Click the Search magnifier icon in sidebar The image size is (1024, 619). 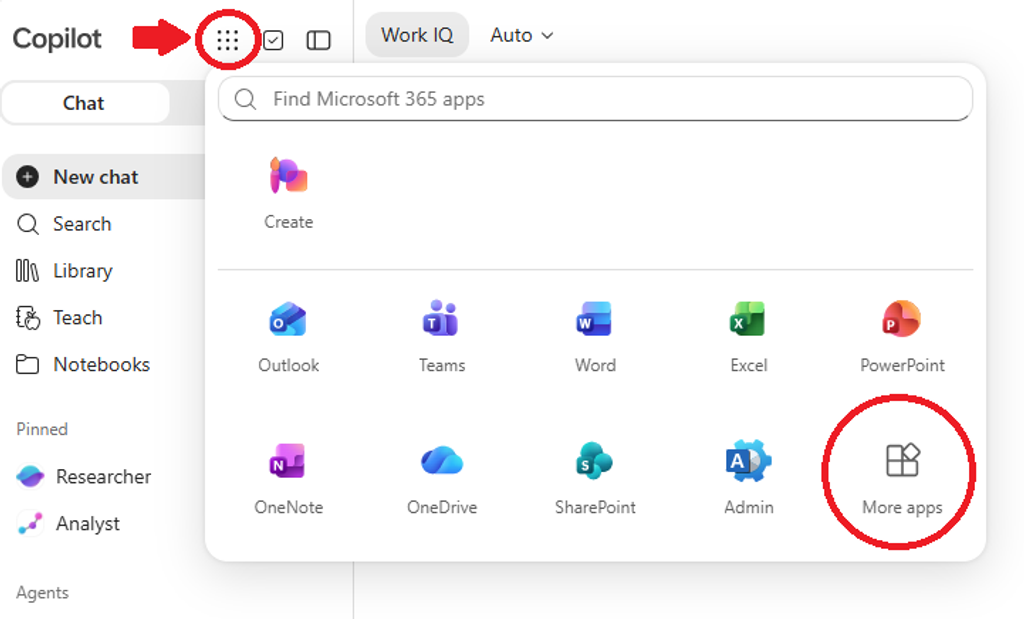[x=27, y=224]
